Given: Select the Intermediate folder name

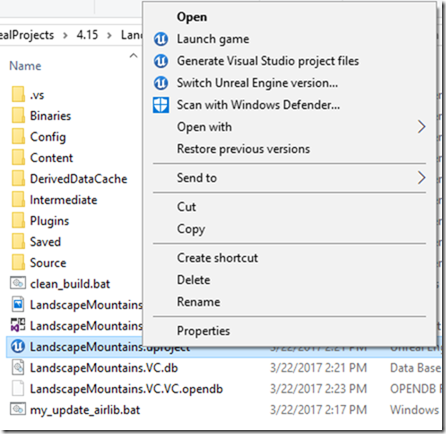Looking at the screenshot, I should [x=64, y=200].
